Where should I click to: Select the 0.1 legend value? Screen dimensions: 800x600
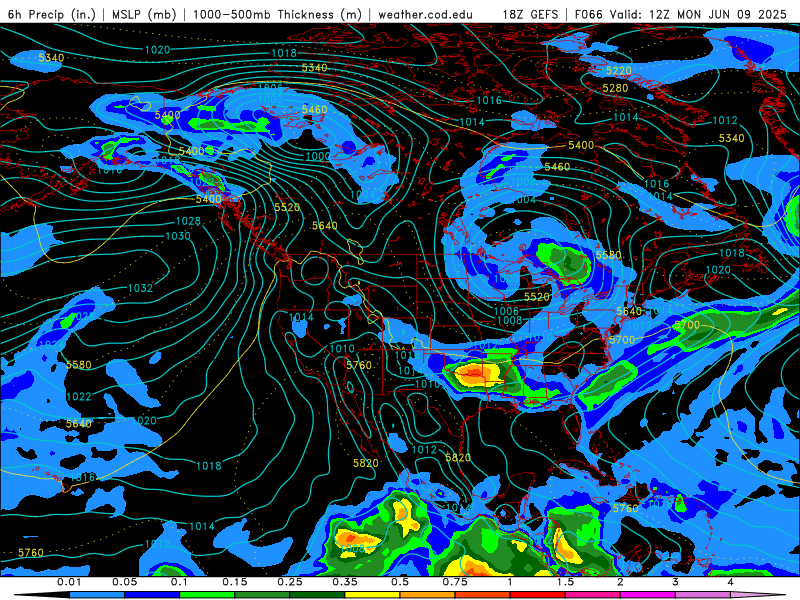pos(179,582)
